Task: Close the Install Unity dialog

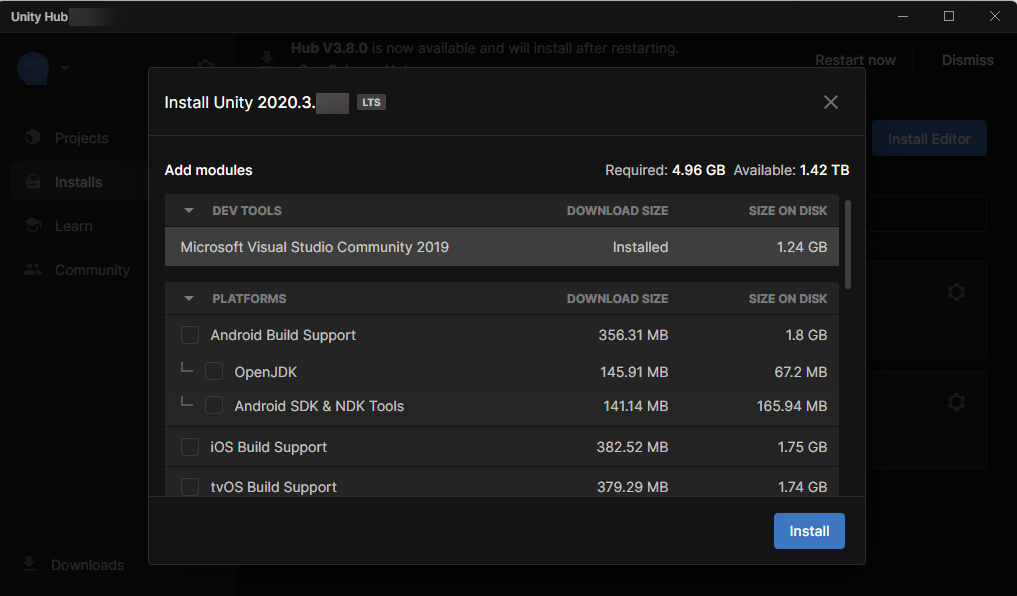Action: click(830, 102)
